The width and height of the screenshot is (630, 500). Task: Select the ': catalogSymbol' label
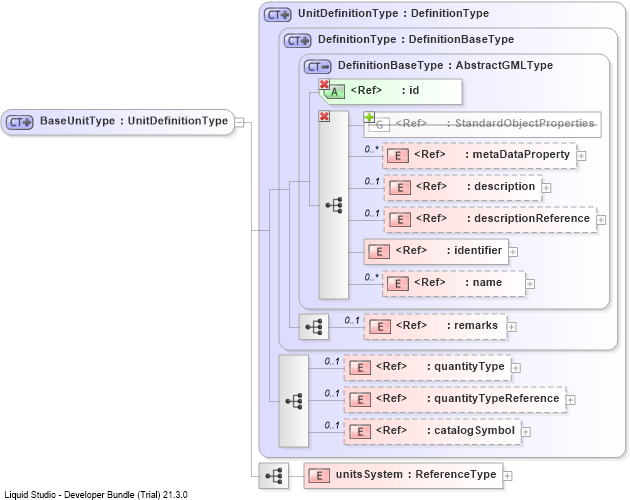[x=470, y=430]
